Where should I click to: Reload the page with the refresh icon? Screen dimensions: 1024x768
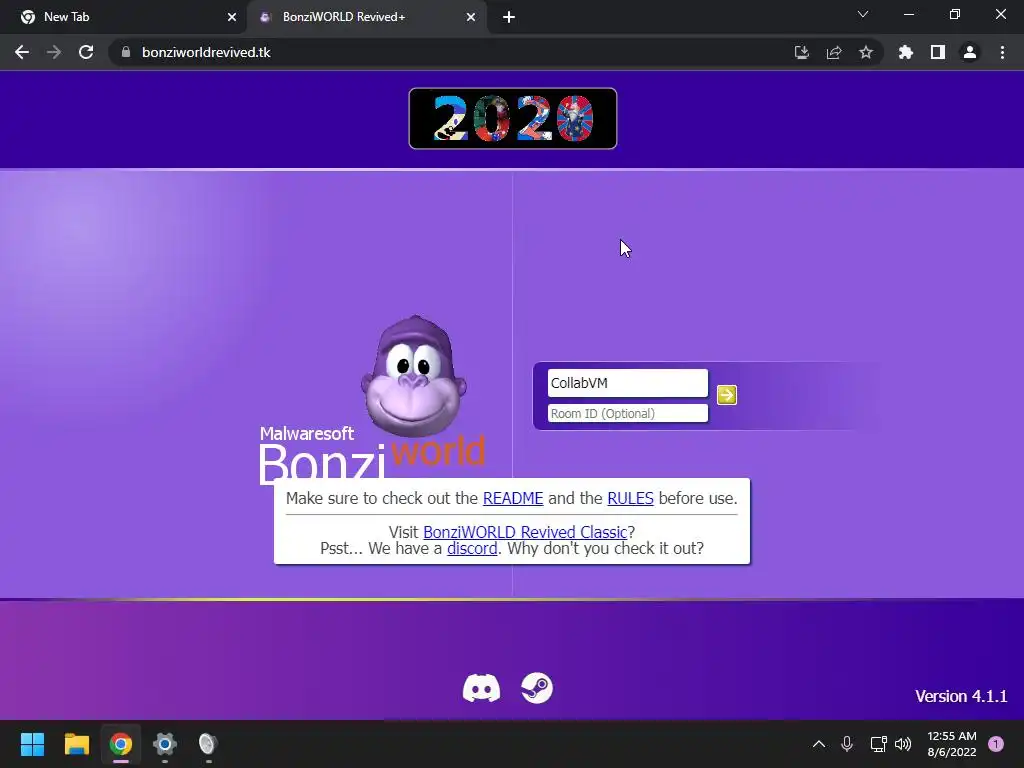pos(86,52)
